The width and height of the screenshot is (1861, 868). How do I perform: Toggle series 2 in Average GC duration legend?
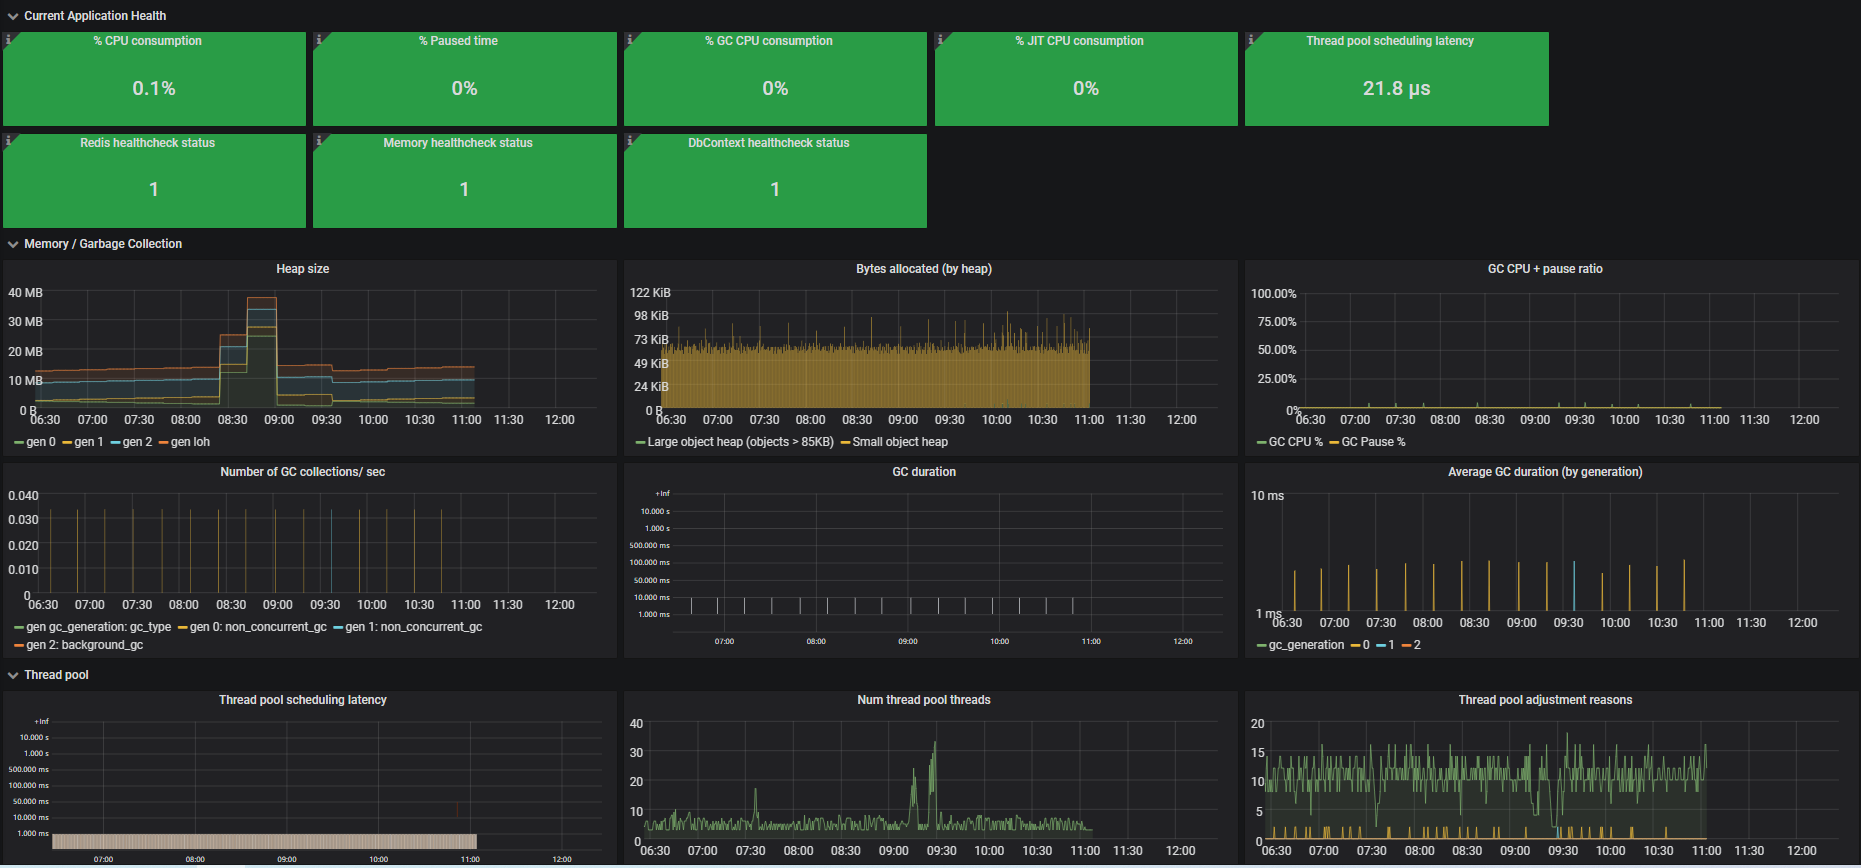coord(1417,645)
